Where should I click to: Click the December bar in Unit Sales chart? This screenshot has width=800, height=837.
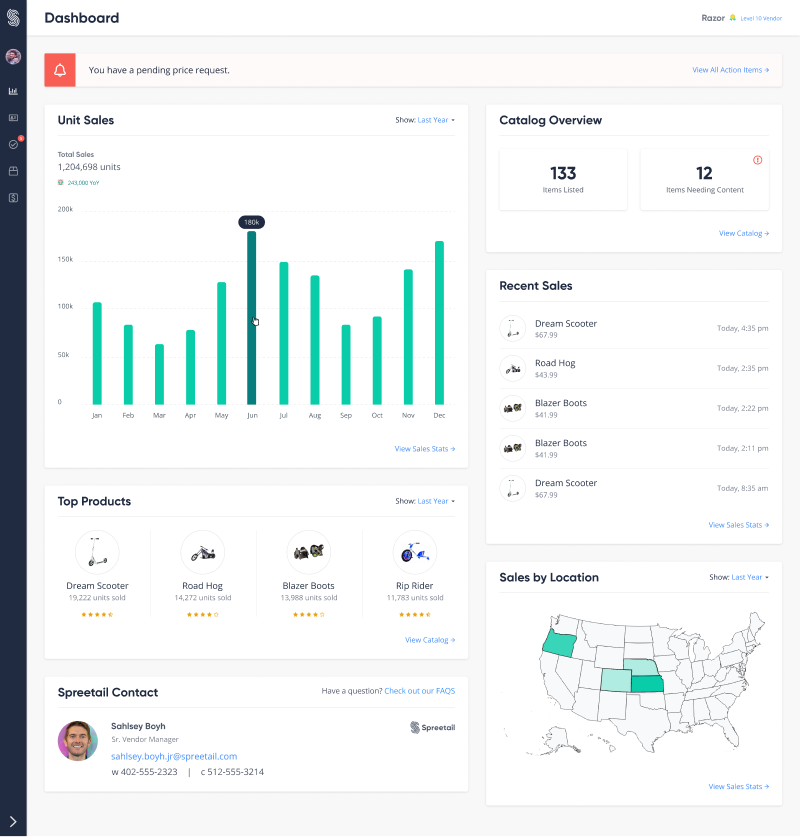click(439, 322)
